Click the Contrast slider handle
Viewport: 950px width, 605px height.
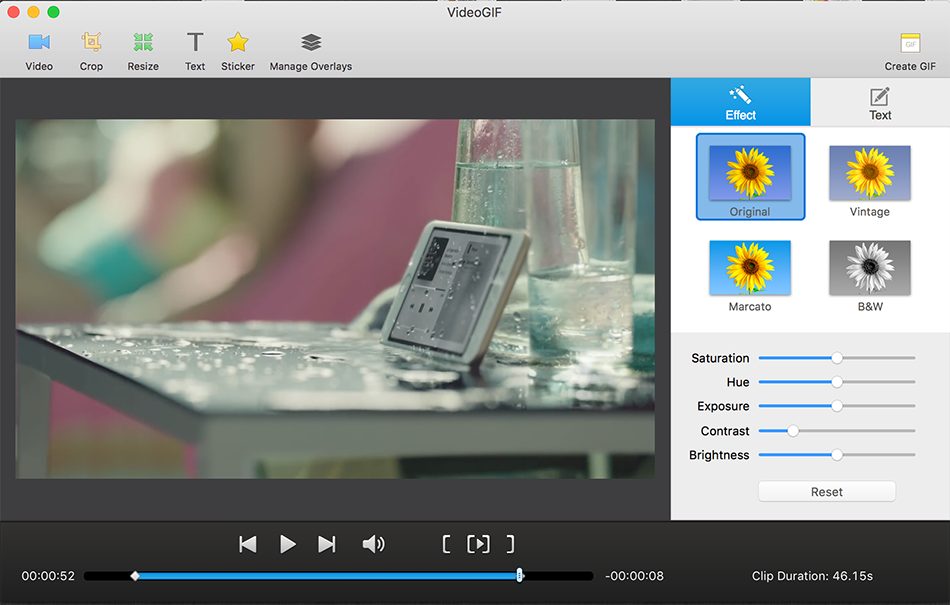793,431
